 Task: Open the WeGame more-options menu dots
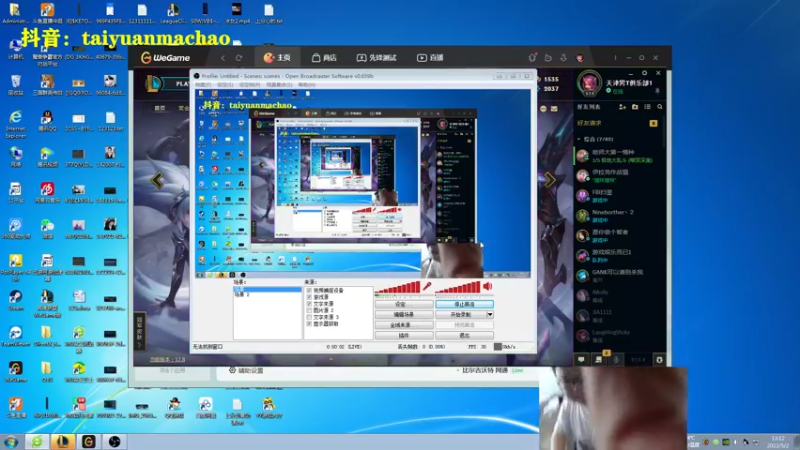pos(615,58)
